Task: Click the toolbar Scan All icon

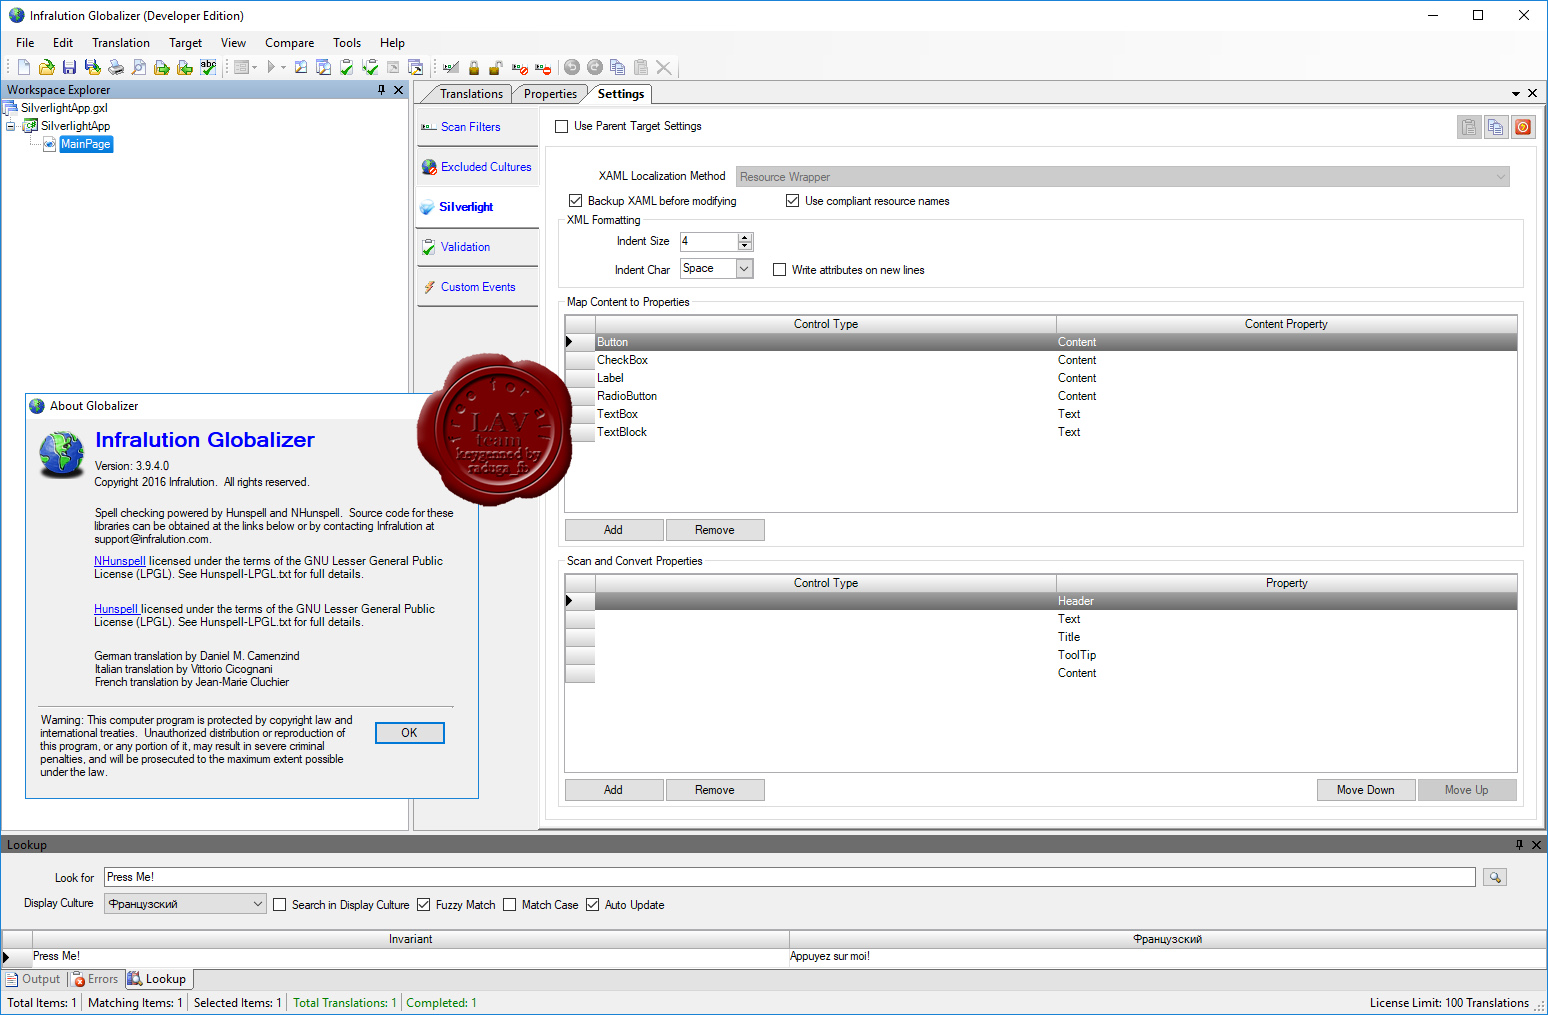Action: (324, 67)
